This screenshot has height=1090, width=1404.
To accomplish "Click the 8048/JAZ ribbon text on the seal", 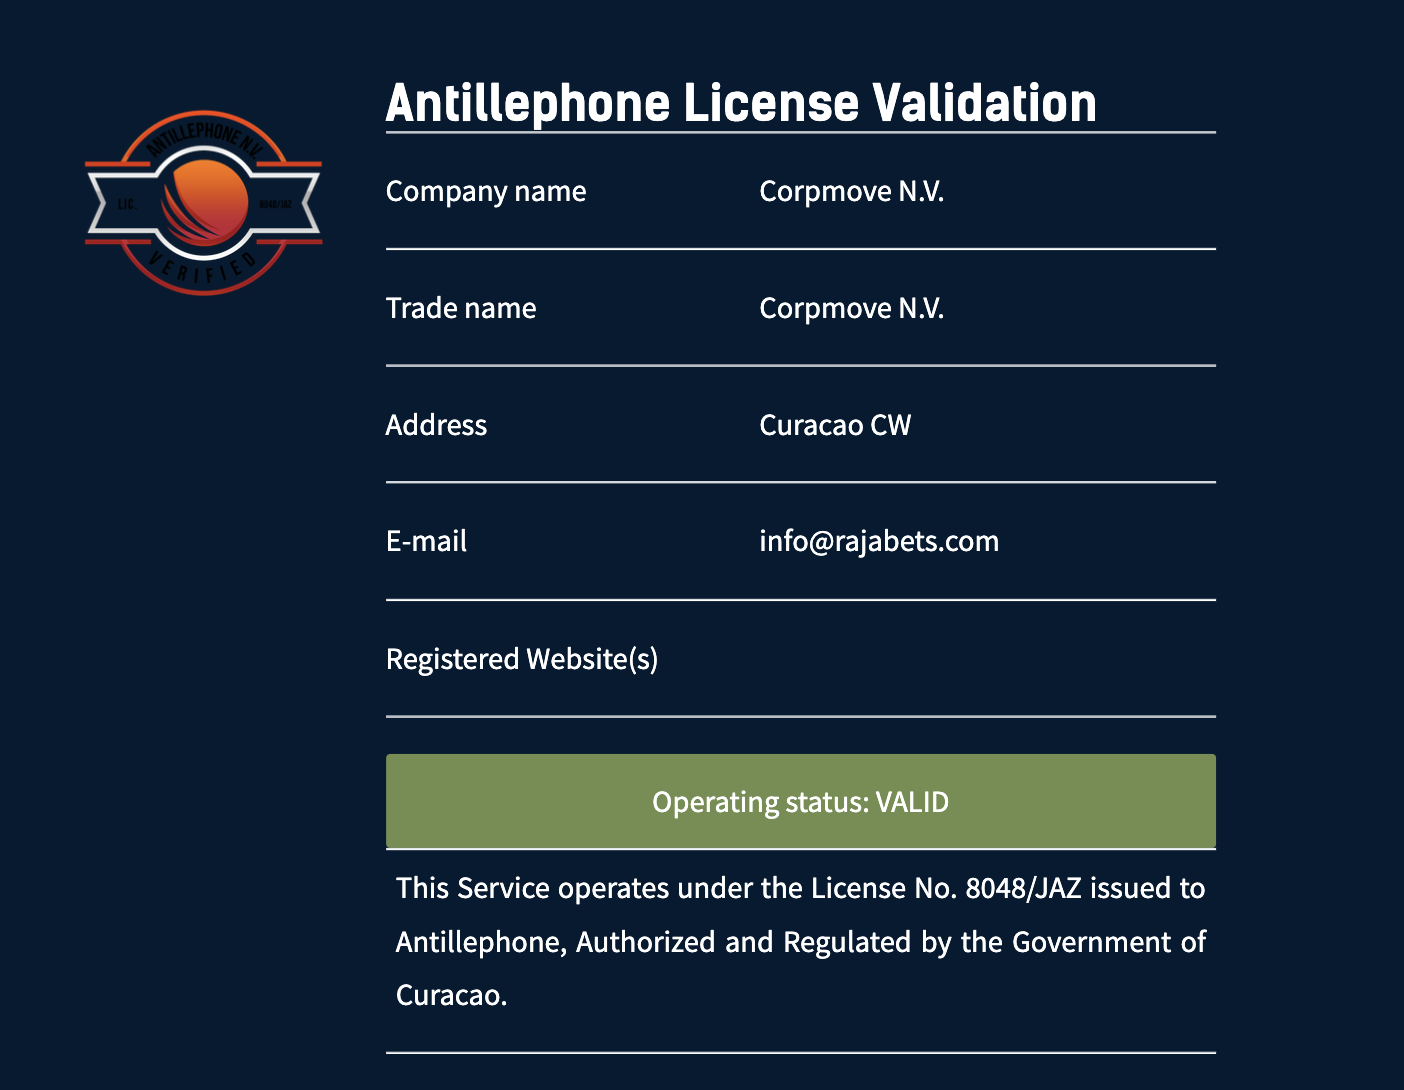I will click(275, 204).
